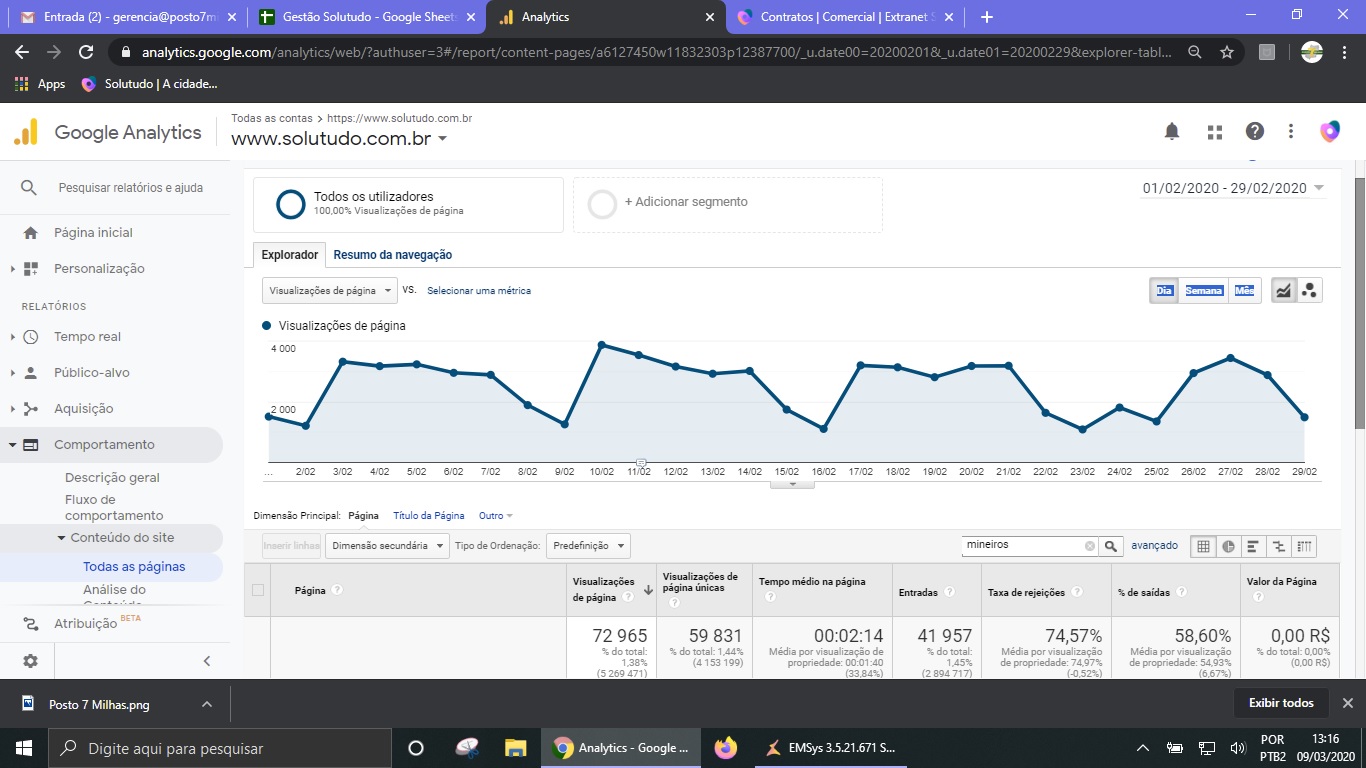The height and width of the screenshot is (768, 1366).
Task: Tick the checkbox in the table header
Action: click(258, 590)
